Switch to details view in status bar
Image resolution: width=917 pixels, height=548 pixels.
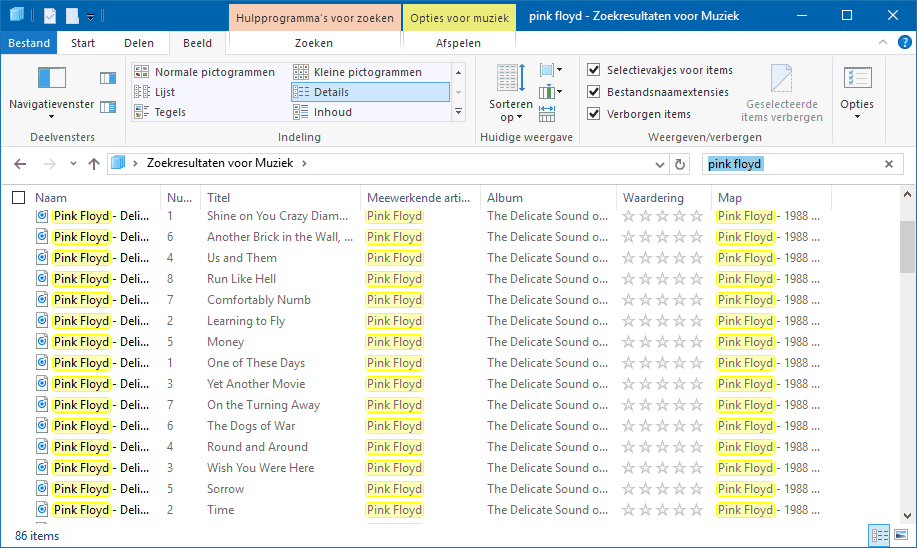click(x=879, y=535)
